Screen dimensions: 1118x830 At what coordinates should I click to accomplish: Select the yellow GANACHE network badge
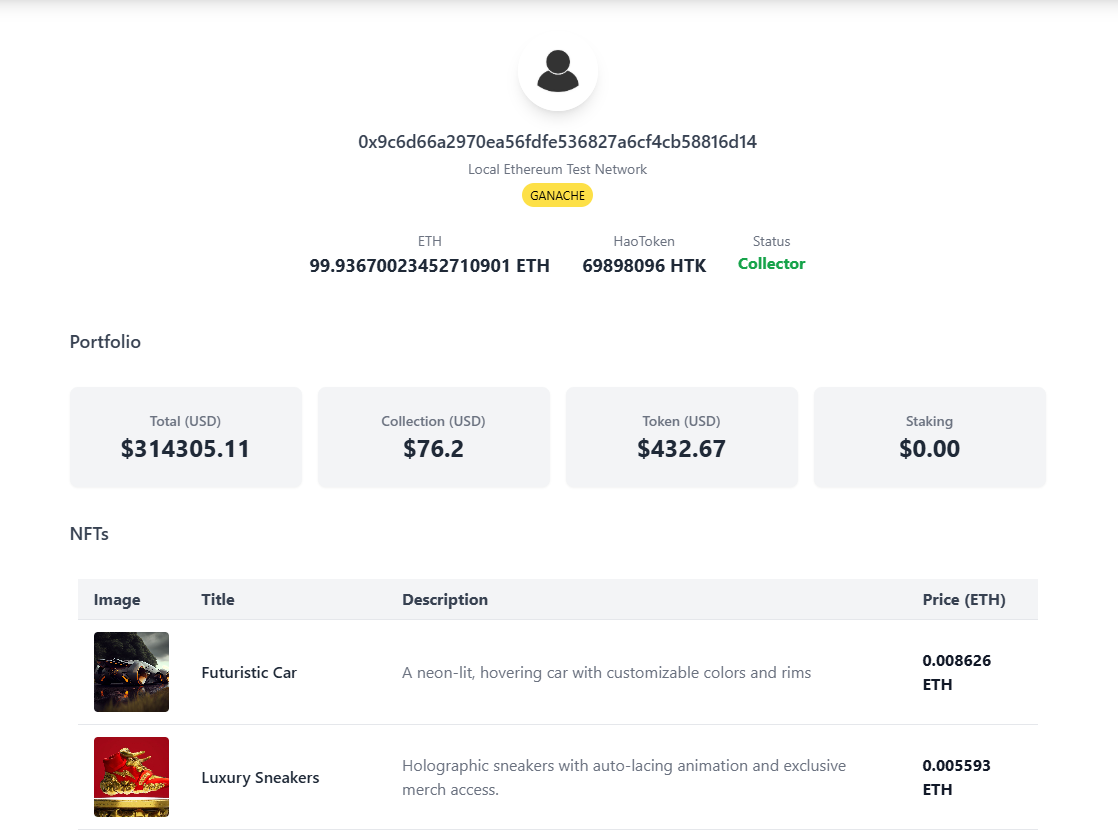click(557, 195)
